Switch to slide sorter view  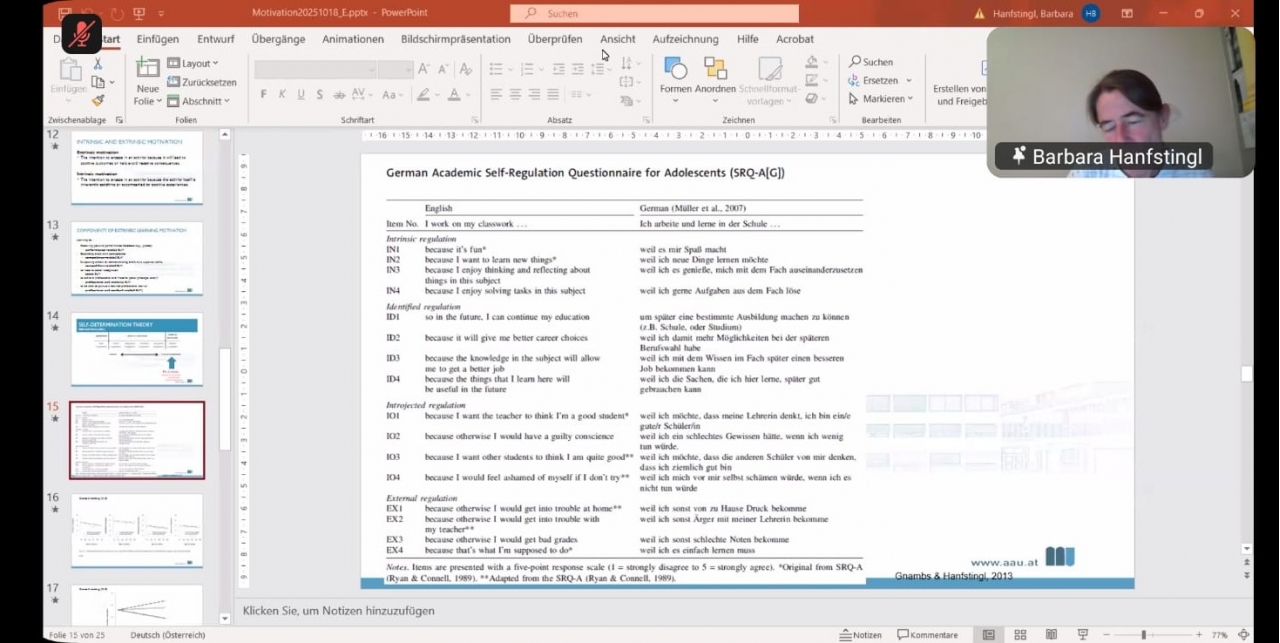point(1020,635)
